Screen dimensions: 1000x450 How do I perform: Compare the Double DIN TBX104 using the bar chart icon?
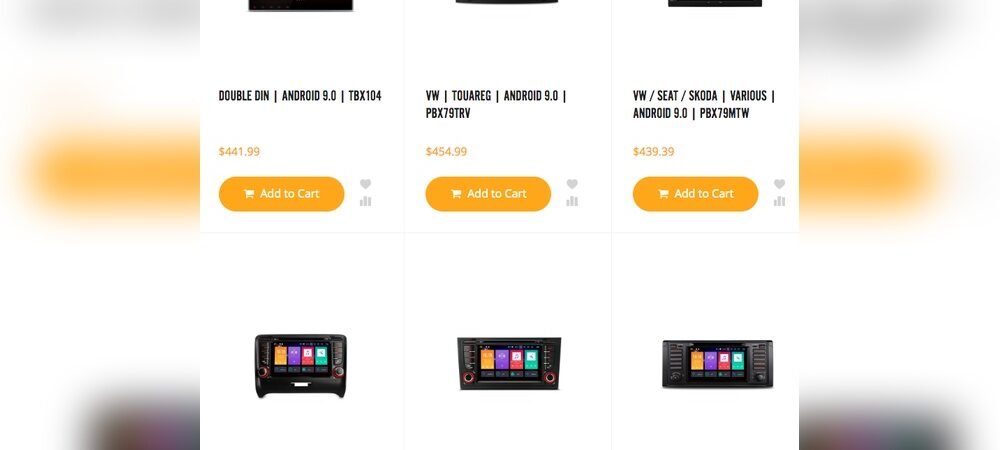point(365,201)
